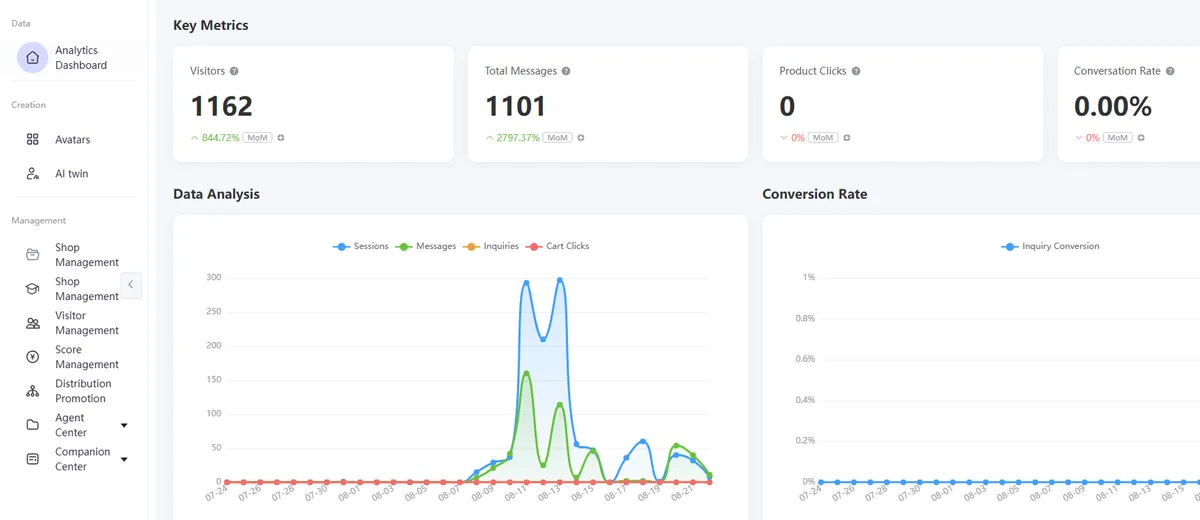
Task: Click MoM tag under Product Clicks
Action: [823, 137]
